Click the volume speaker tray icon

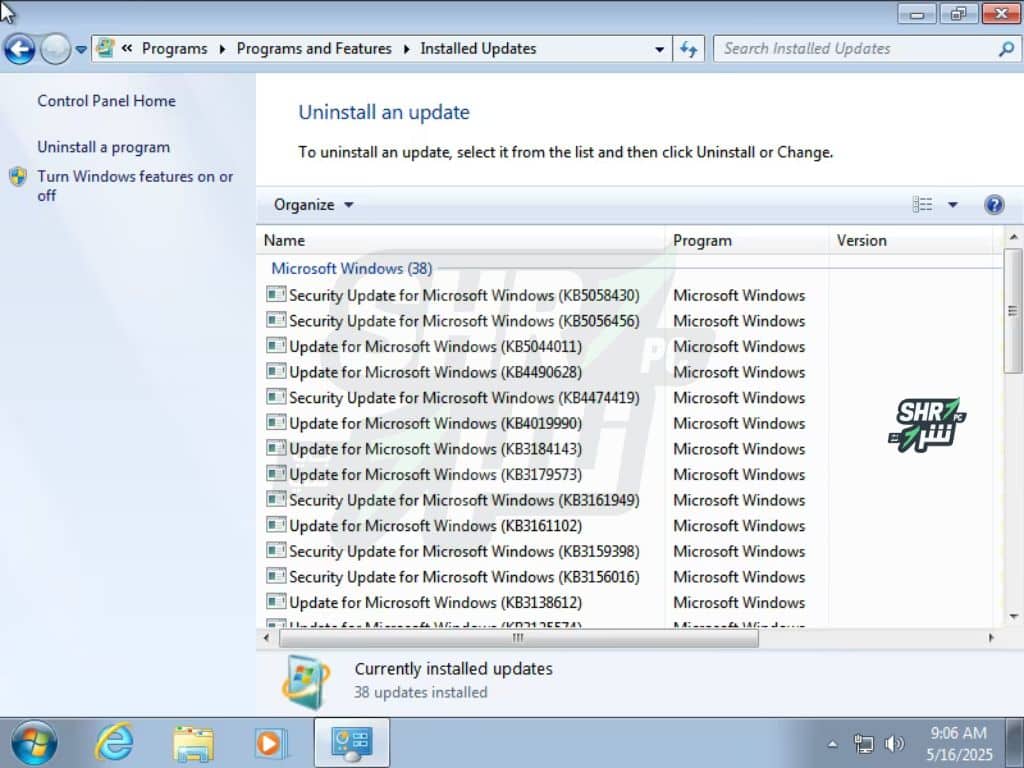pyautogui.click(x=894, y=744)
